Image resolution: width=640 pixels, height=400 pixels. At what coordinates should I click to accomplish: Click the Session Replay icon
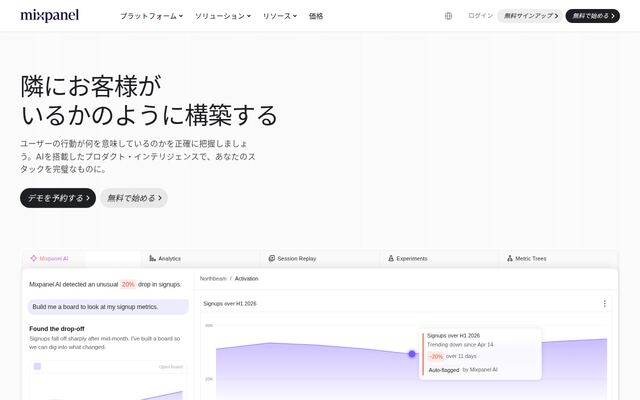click(x=271, y=258)
